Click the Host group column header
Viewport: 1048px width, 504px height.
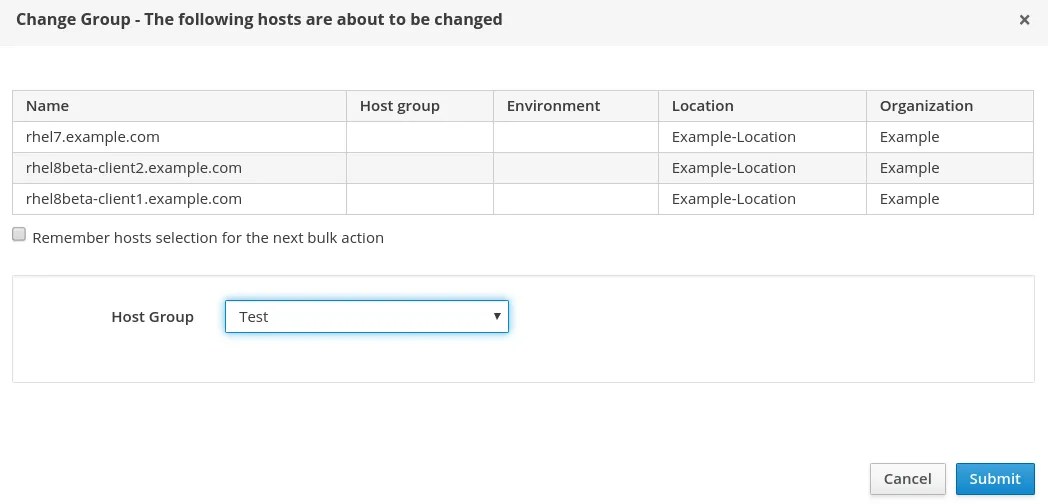[400, 106]
